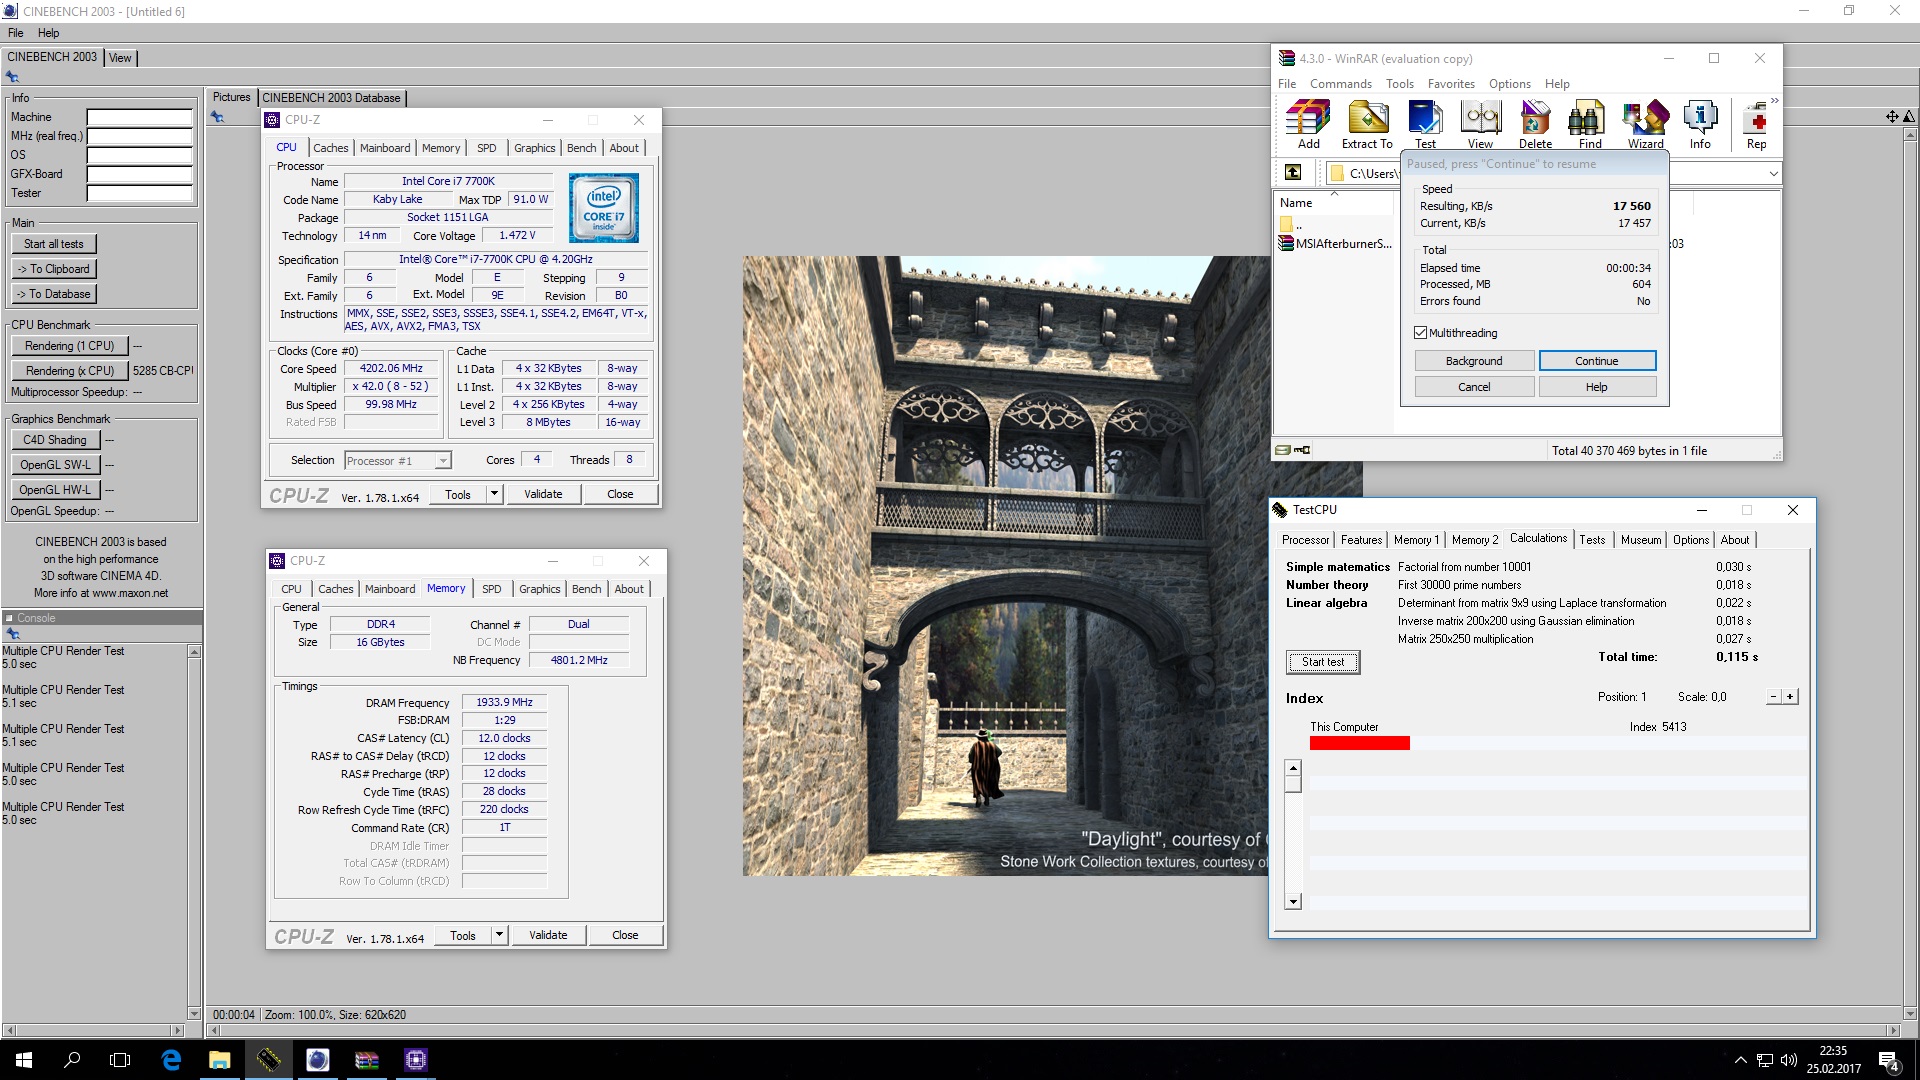Click Background button in WinRAR dialog

(x=1474, y=361)
